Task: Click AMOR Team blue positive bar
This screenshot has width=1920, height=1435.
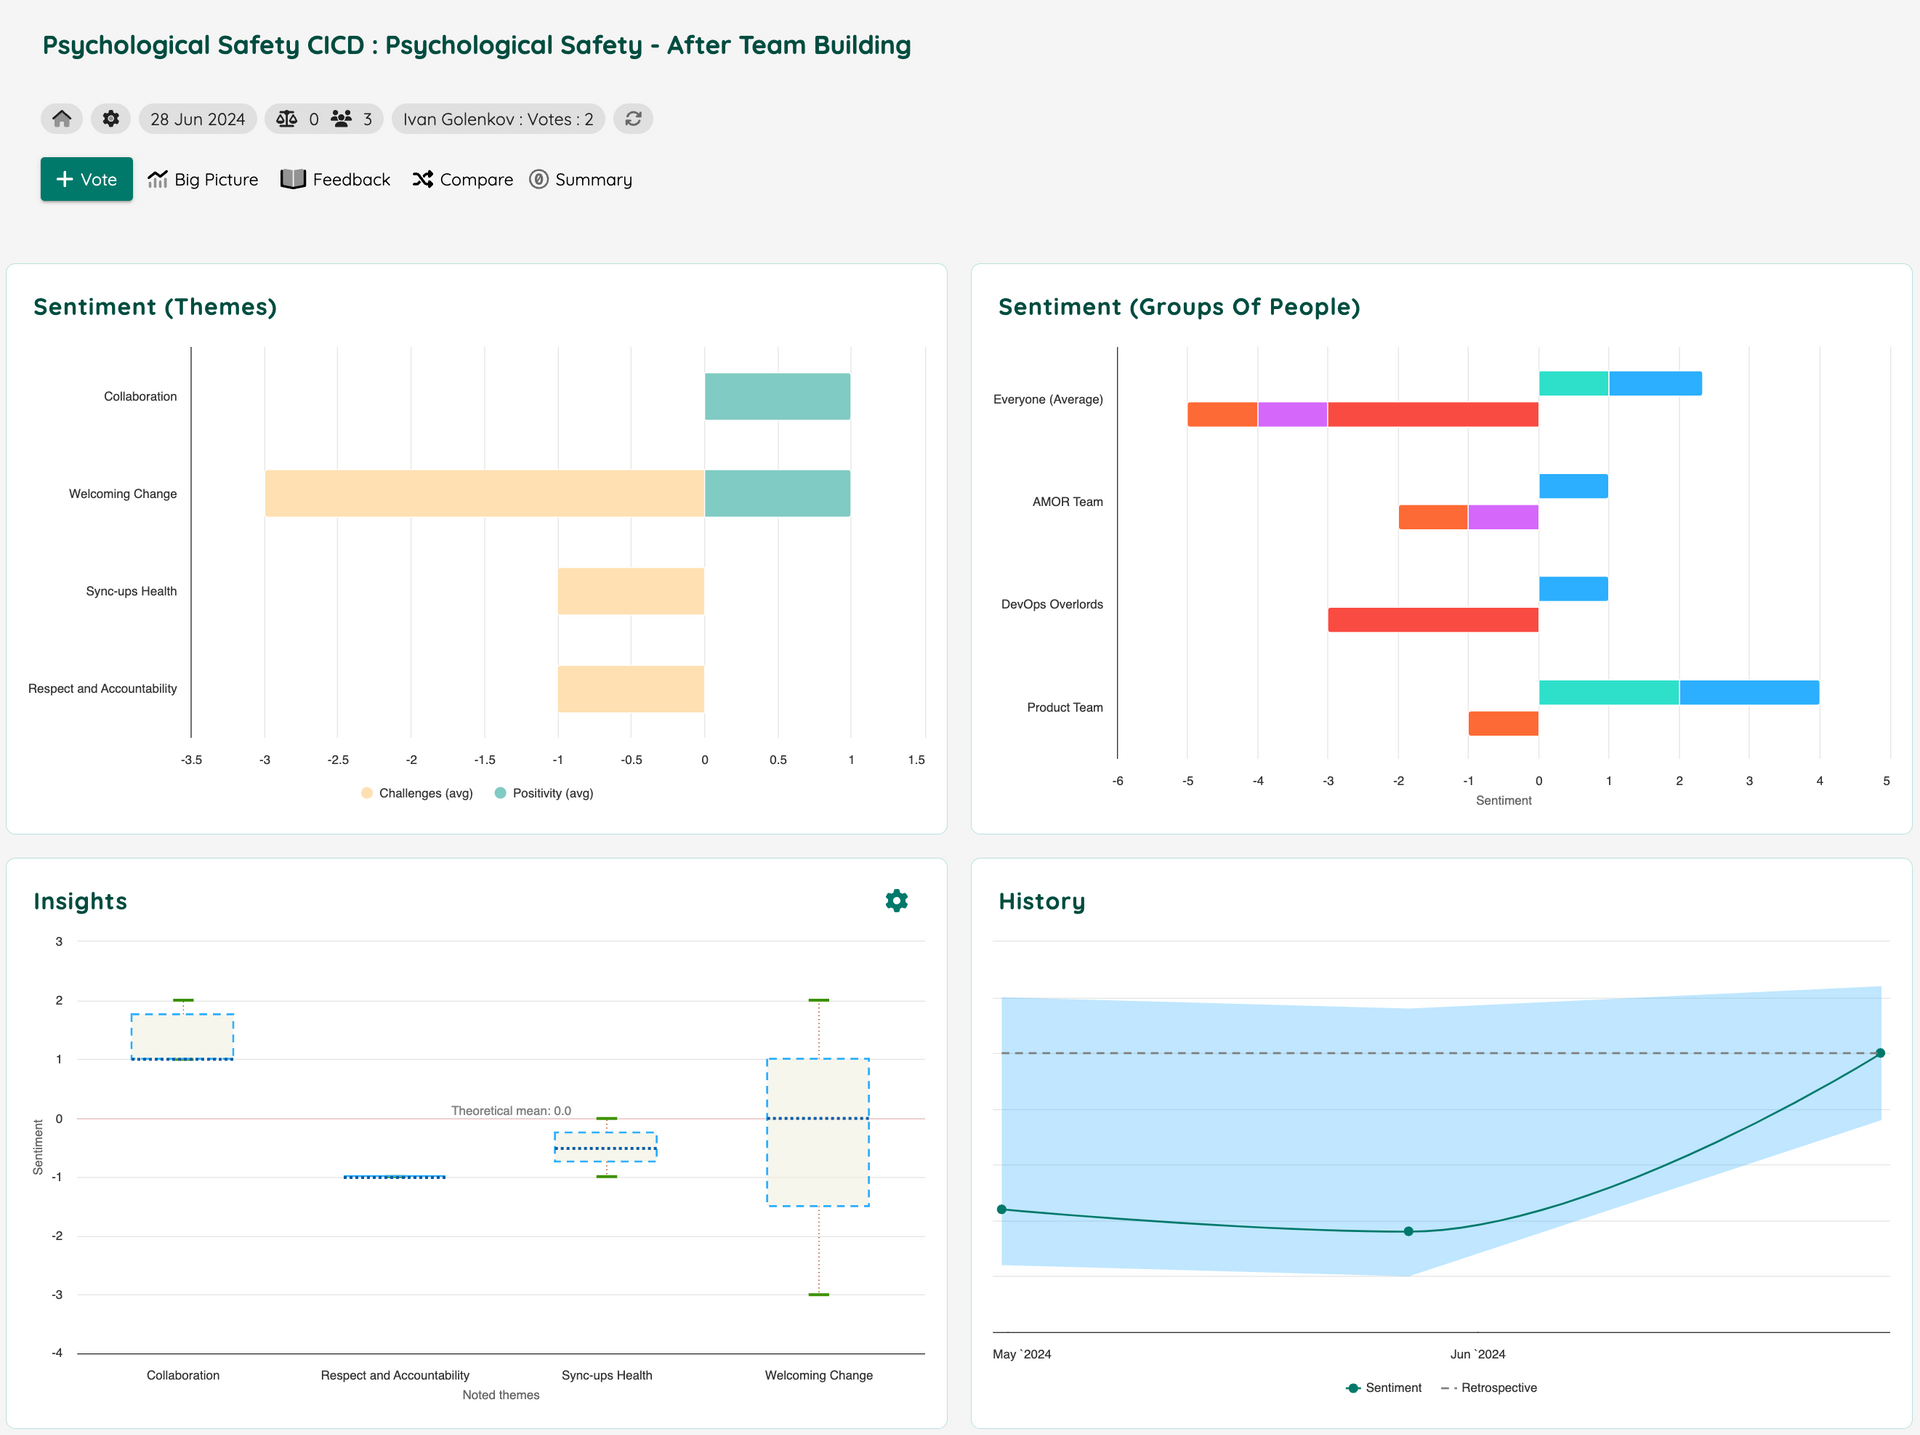Action: pos(1574,486)
